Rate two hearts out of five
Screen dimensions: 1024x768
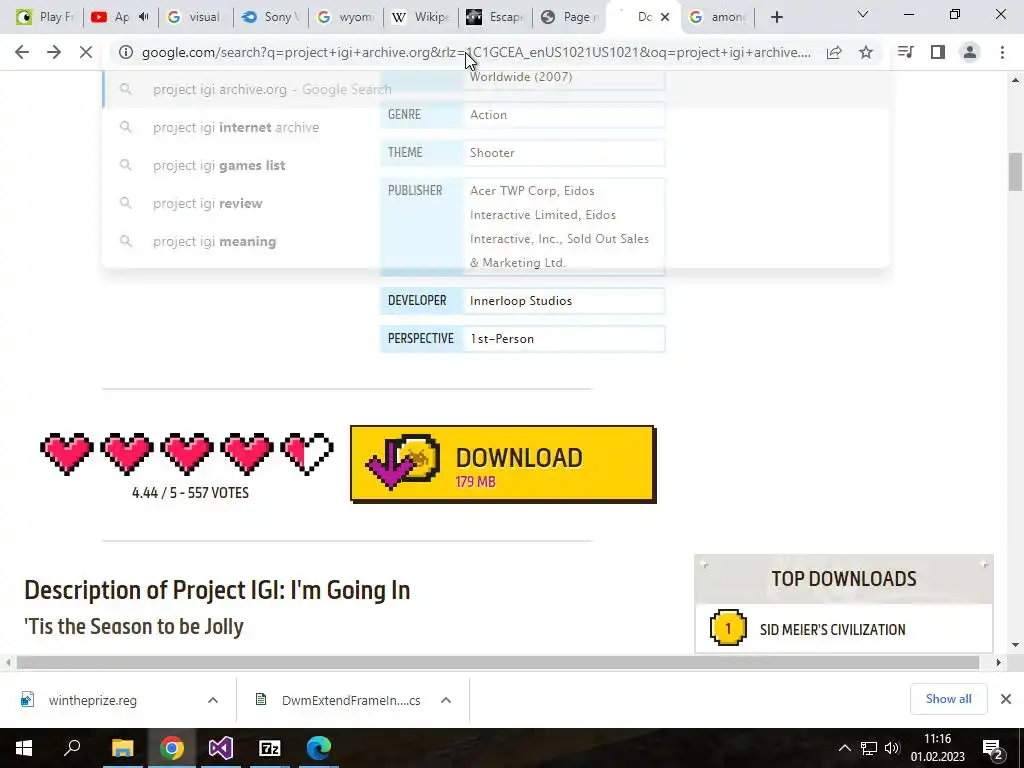[x=127, y=453]
